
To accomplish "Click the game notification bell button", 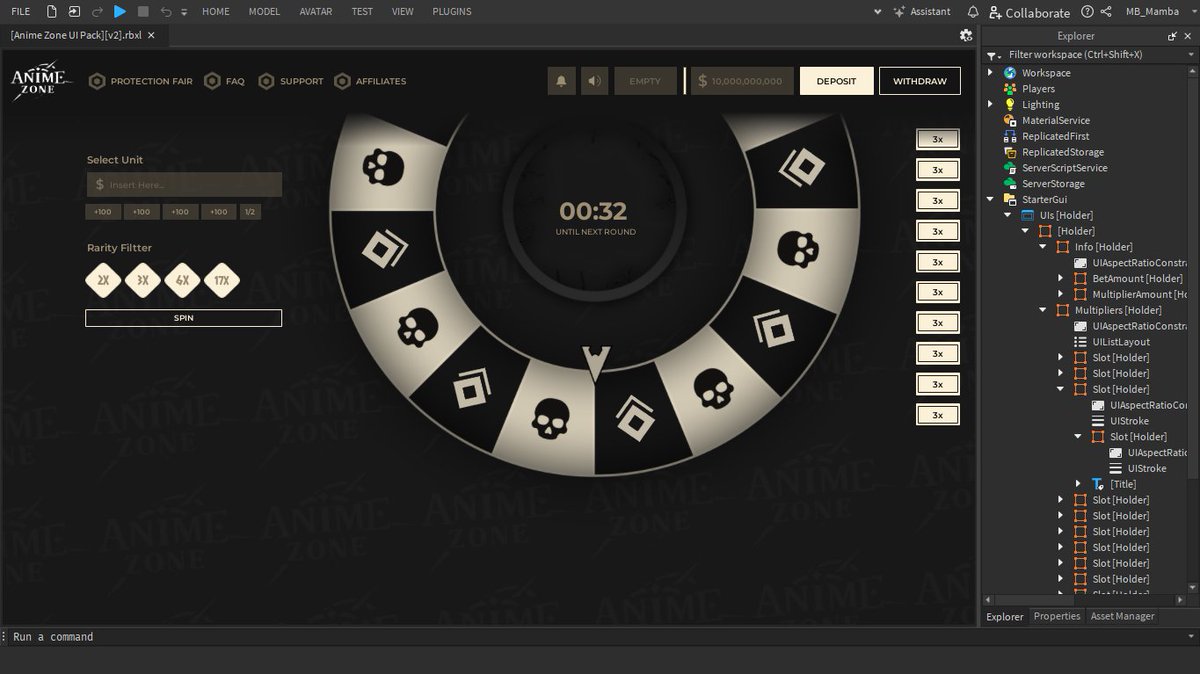I will tap(561, 81).
